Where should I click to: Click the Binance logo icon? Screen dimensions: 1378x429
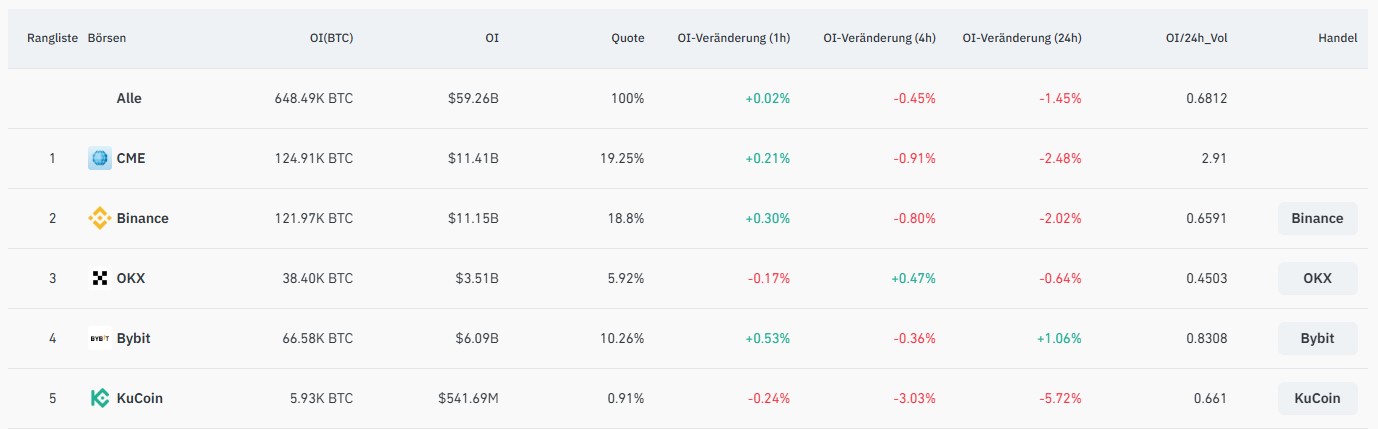click(x=100, y=218)
